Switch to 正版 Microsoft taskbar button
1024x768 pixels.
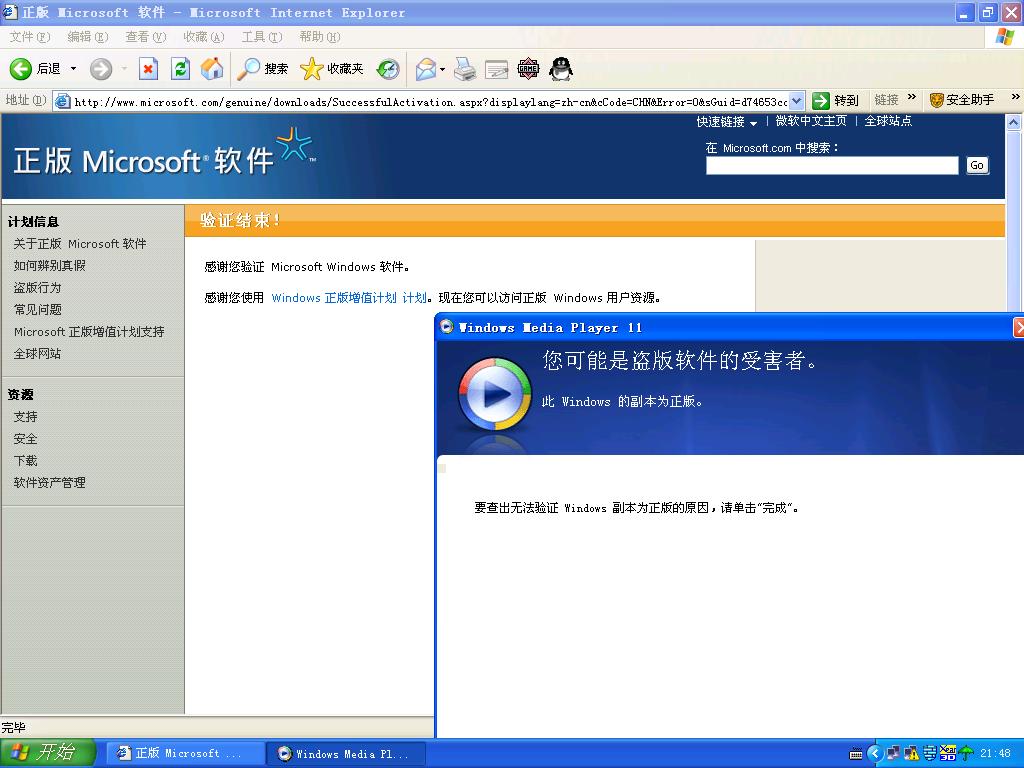185,754
